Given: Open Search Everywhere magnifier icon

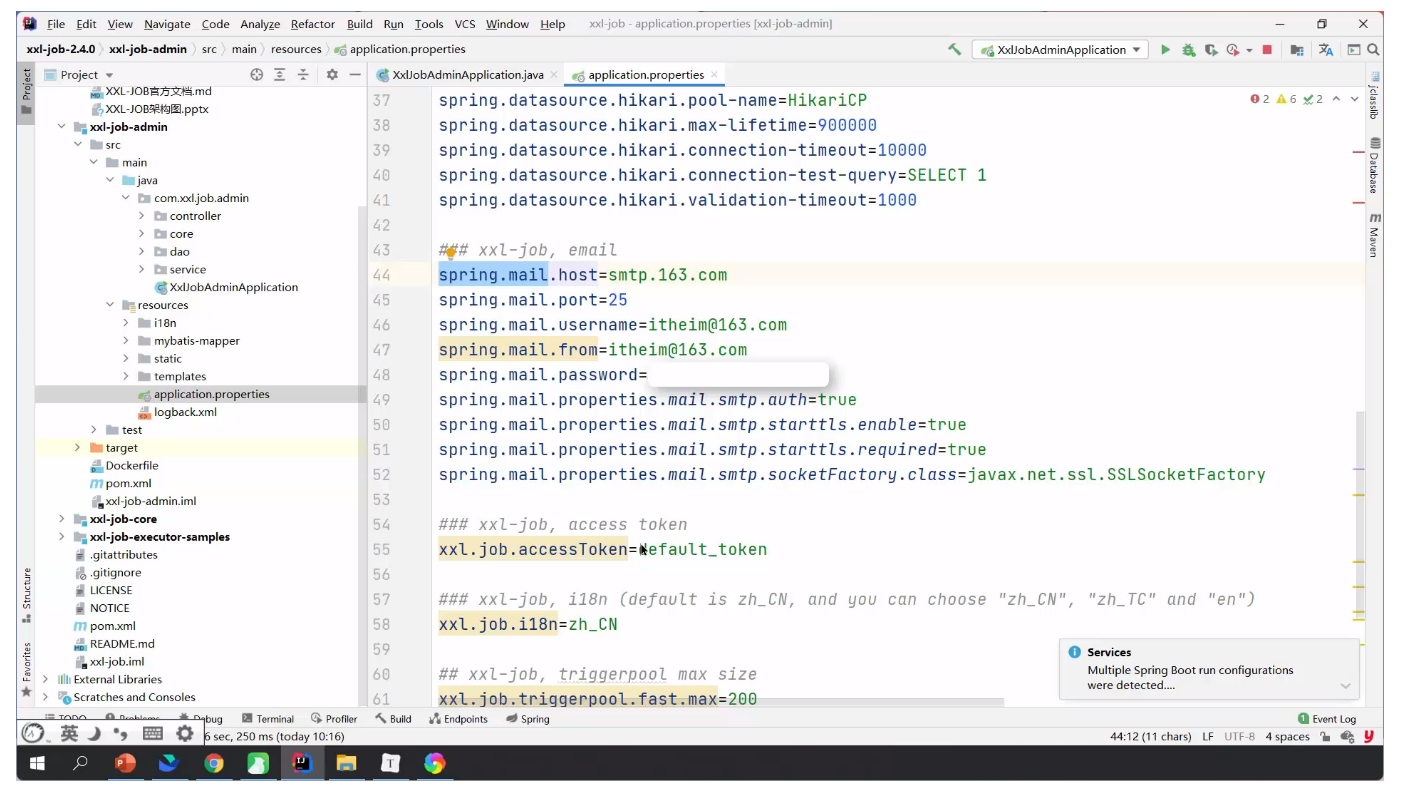Looking at the screenshot, I should click(x=1374, y=49).
